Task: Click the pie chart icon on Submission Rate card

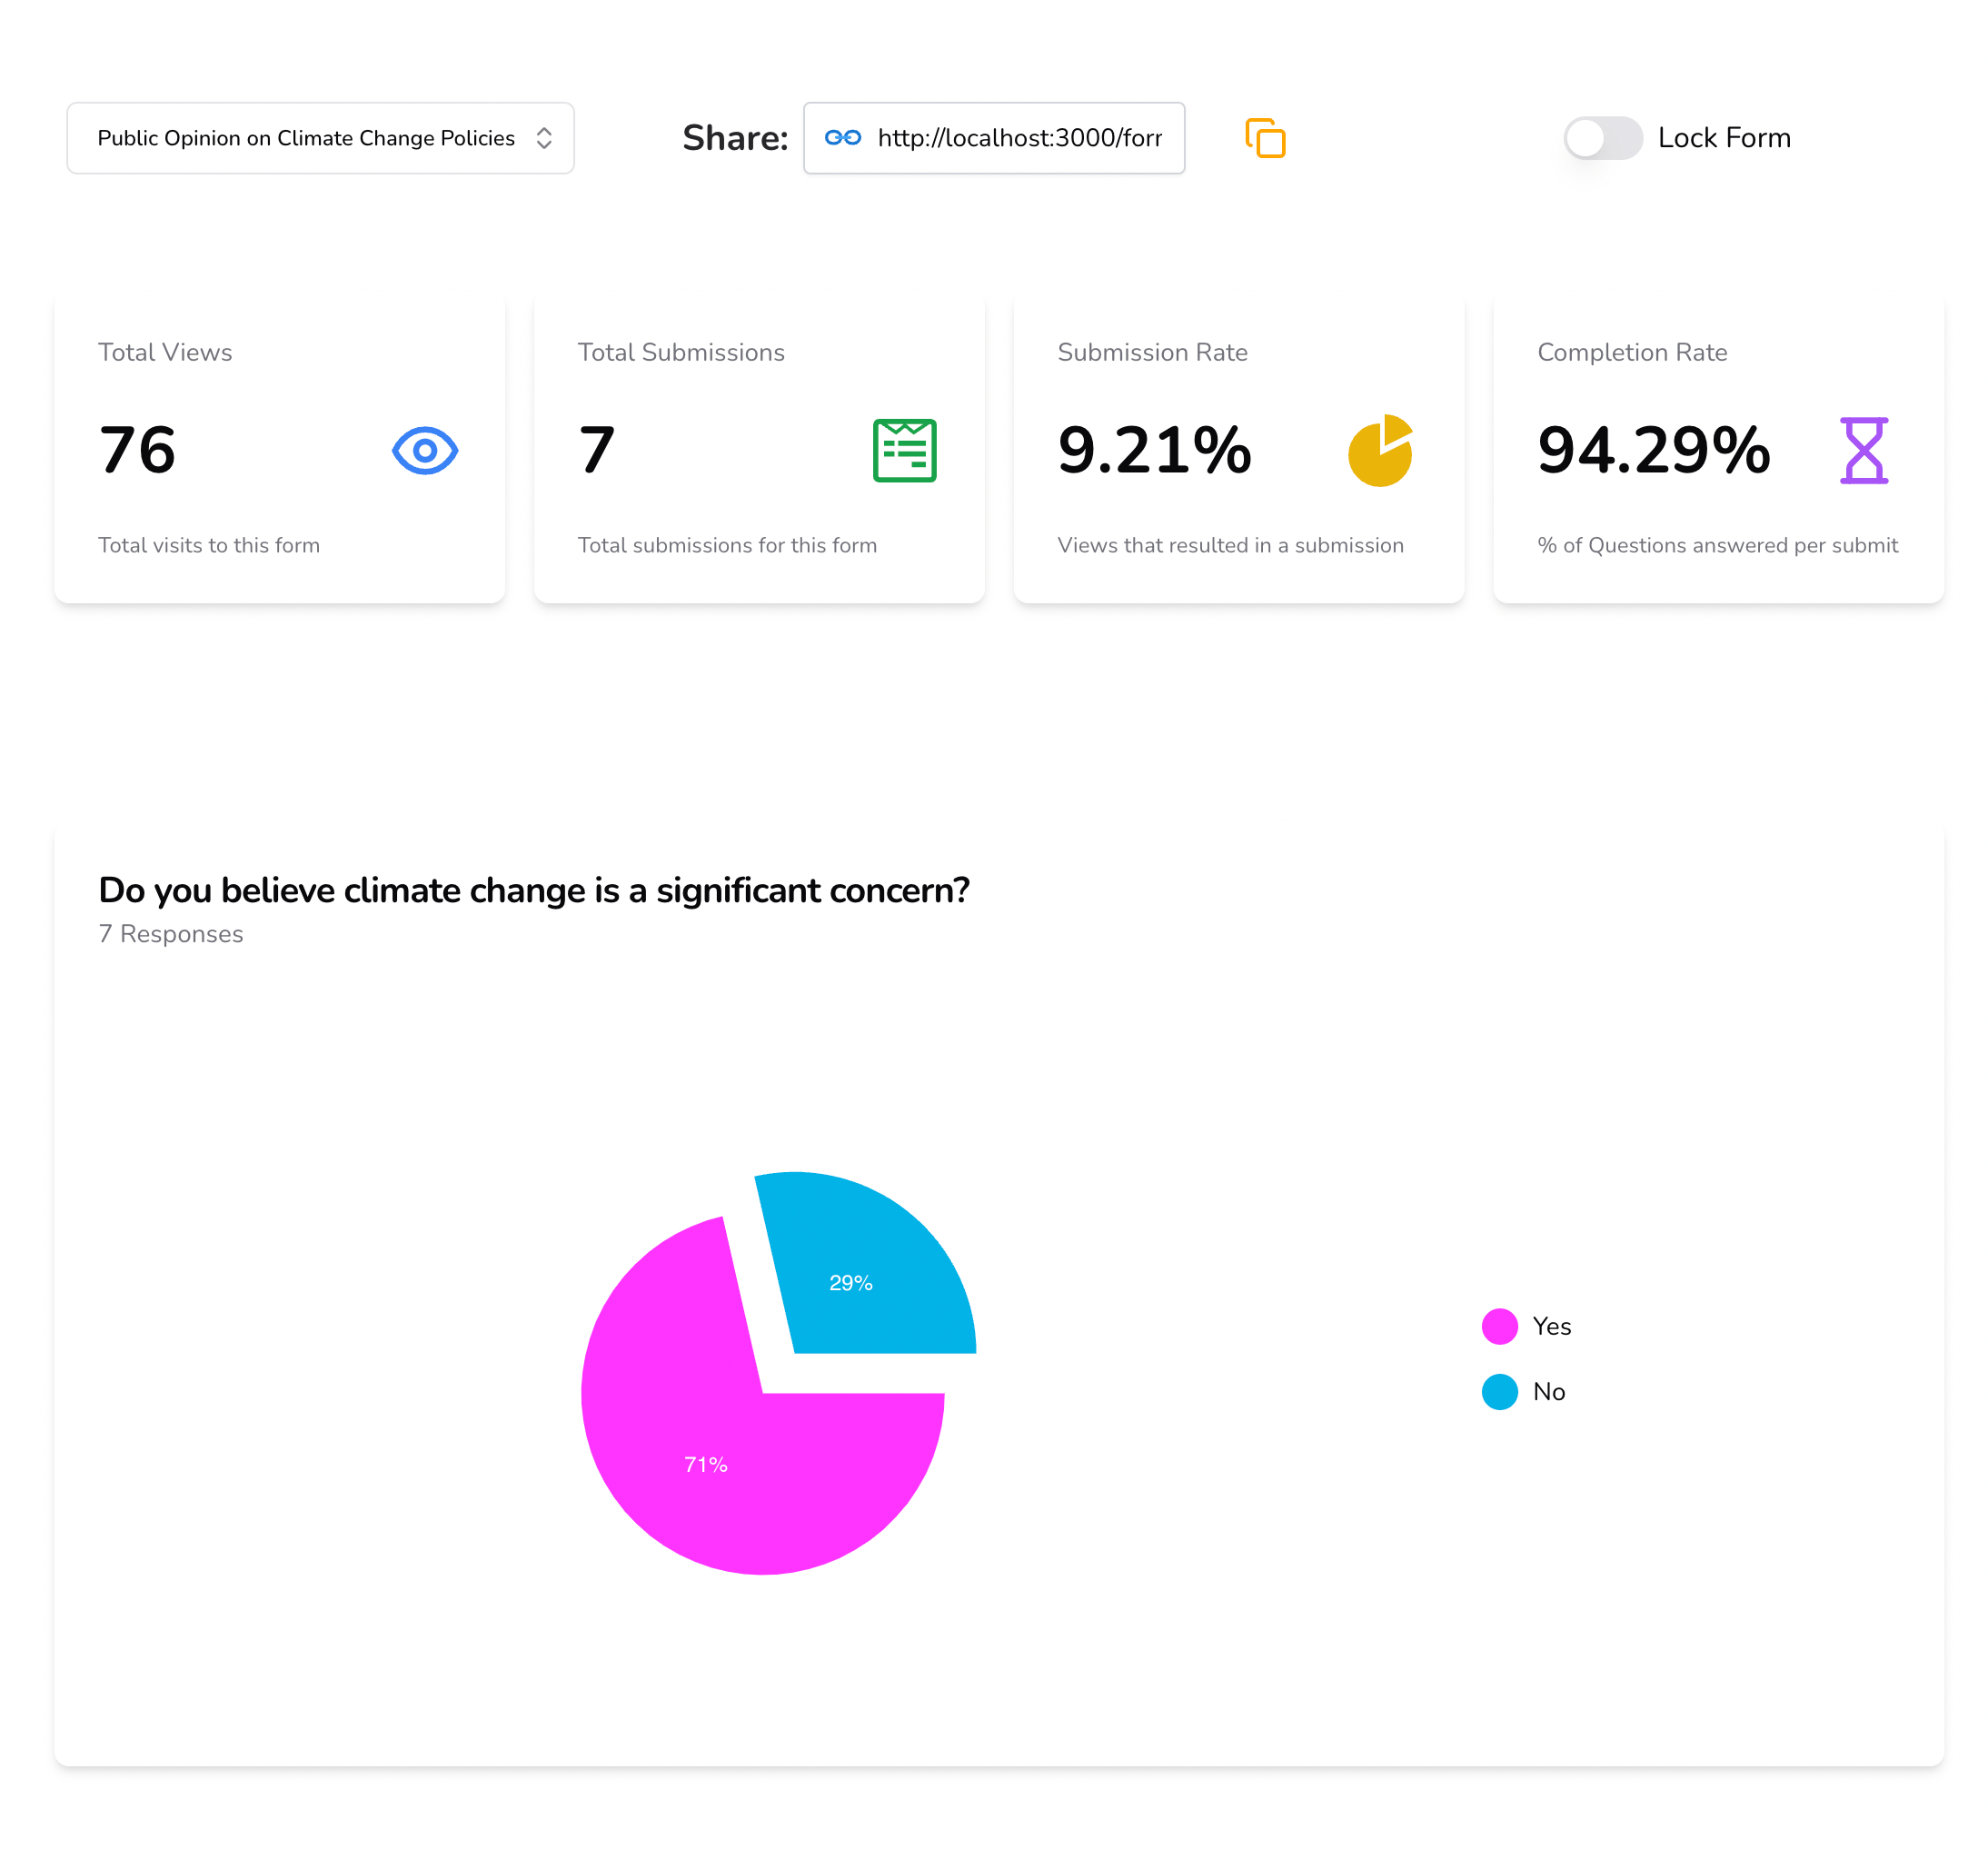Action: [x=1382, y=451]
